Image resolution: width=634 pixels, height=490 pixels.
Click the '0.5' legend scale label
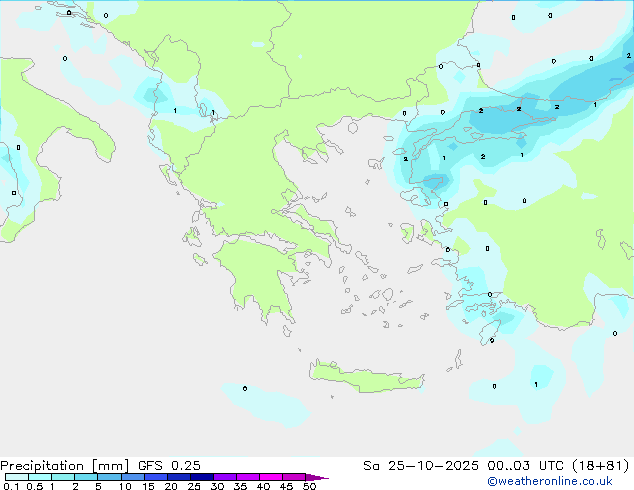35,486
